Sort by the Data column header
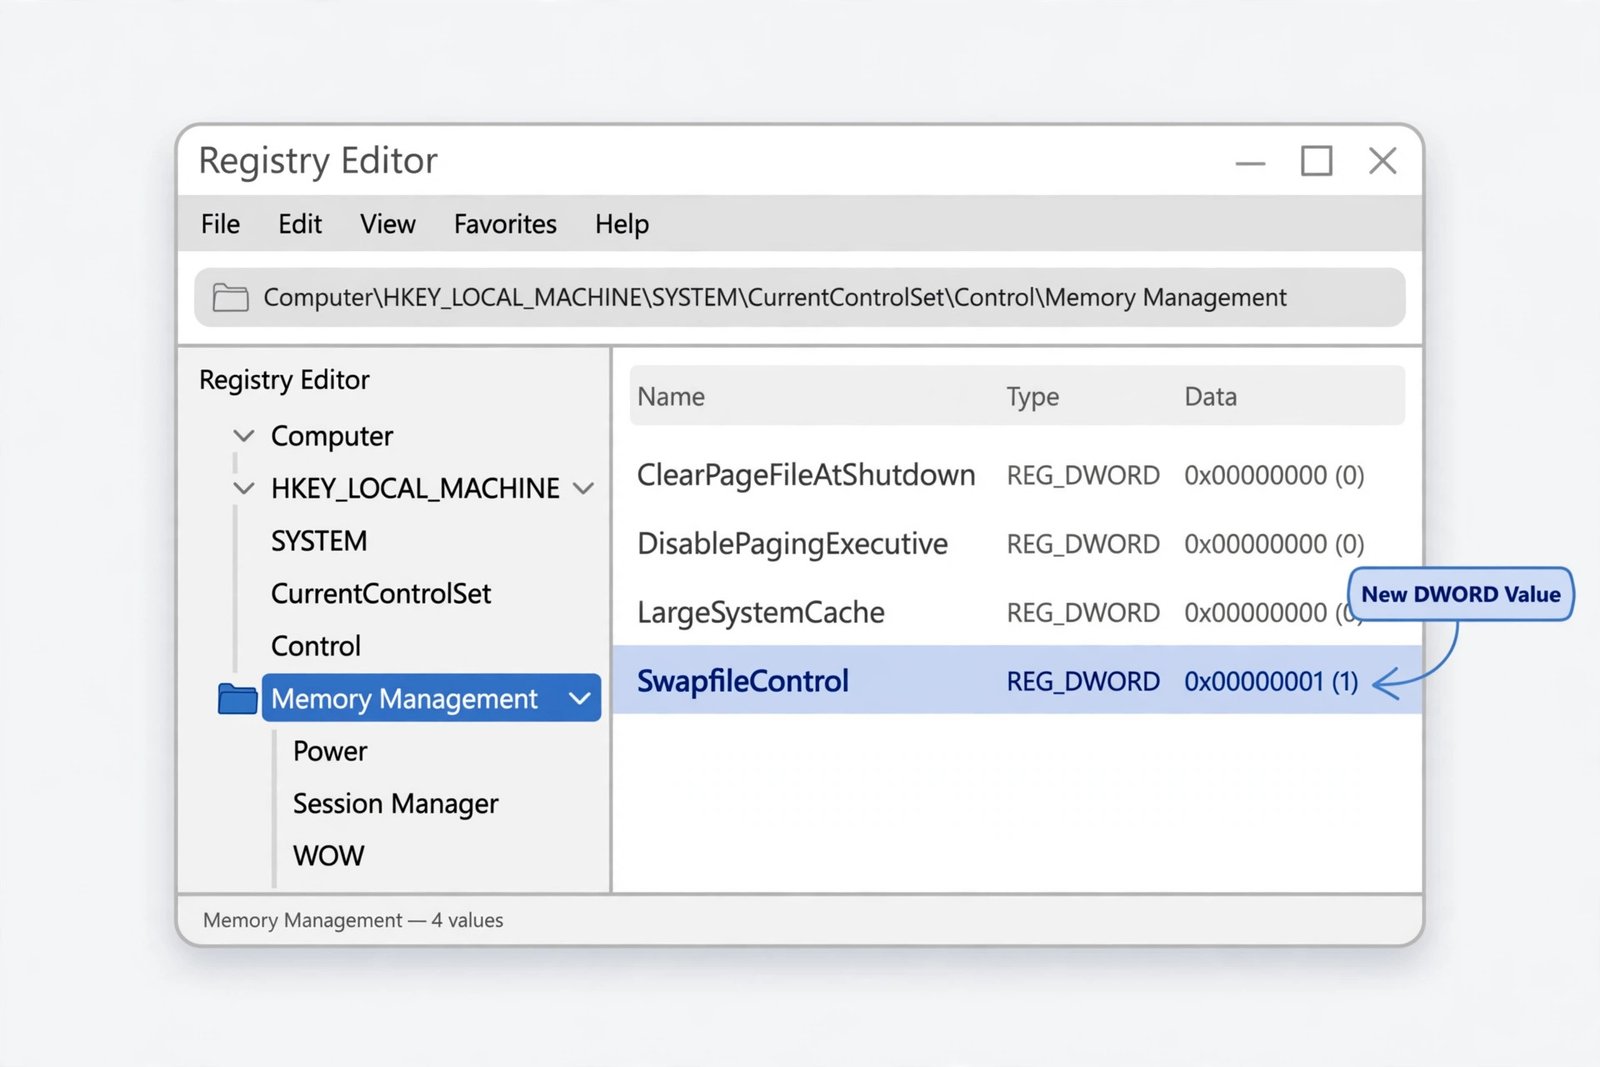1600x1067 pixels. (x=1210, y=397)
